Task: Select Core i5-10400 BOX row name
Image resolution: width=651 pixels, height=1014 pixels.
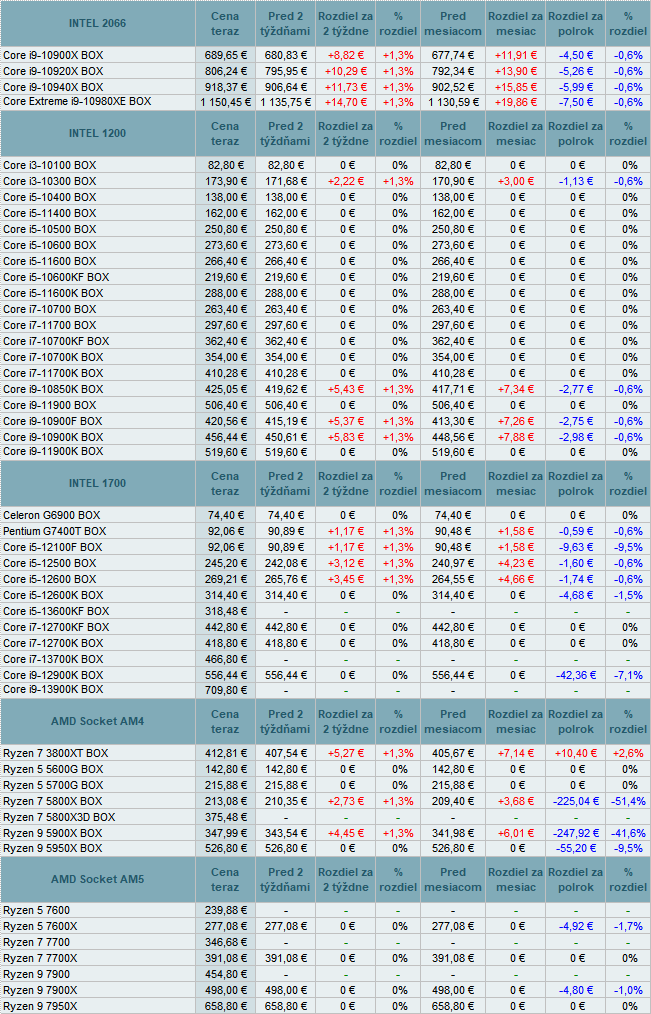Action: [x=50, y=197]
